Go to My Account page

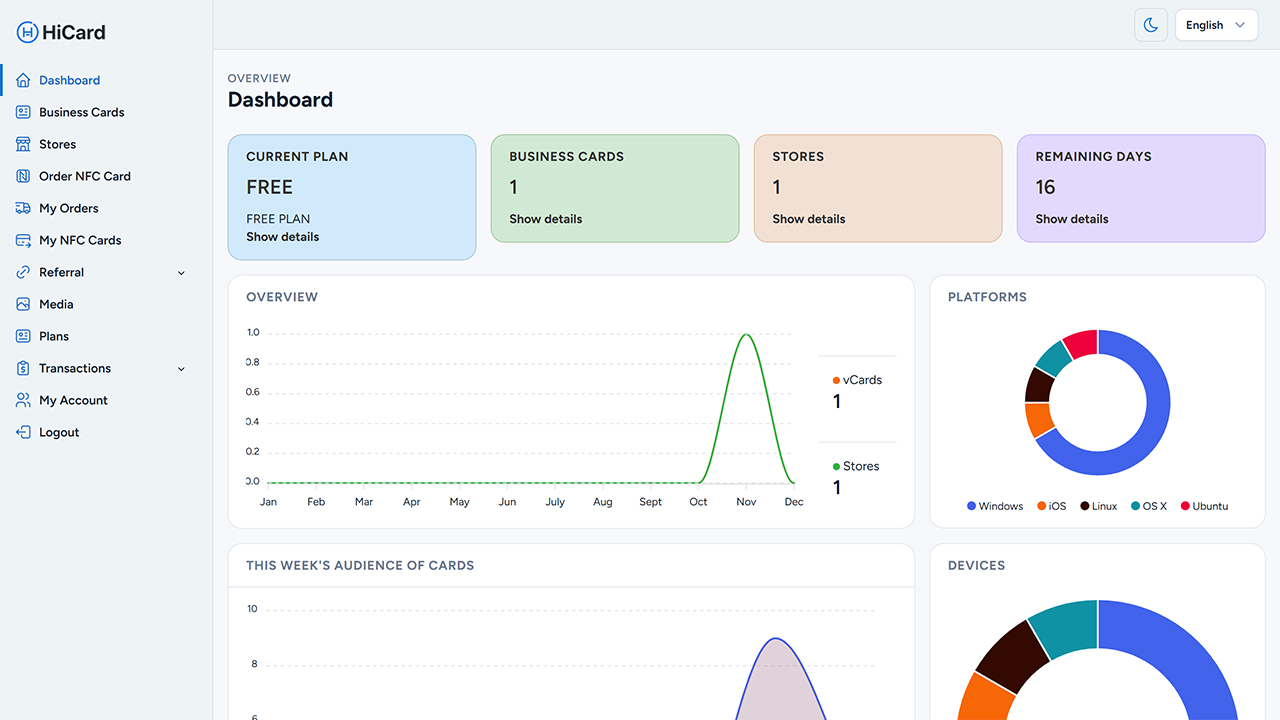pos(73,400)
